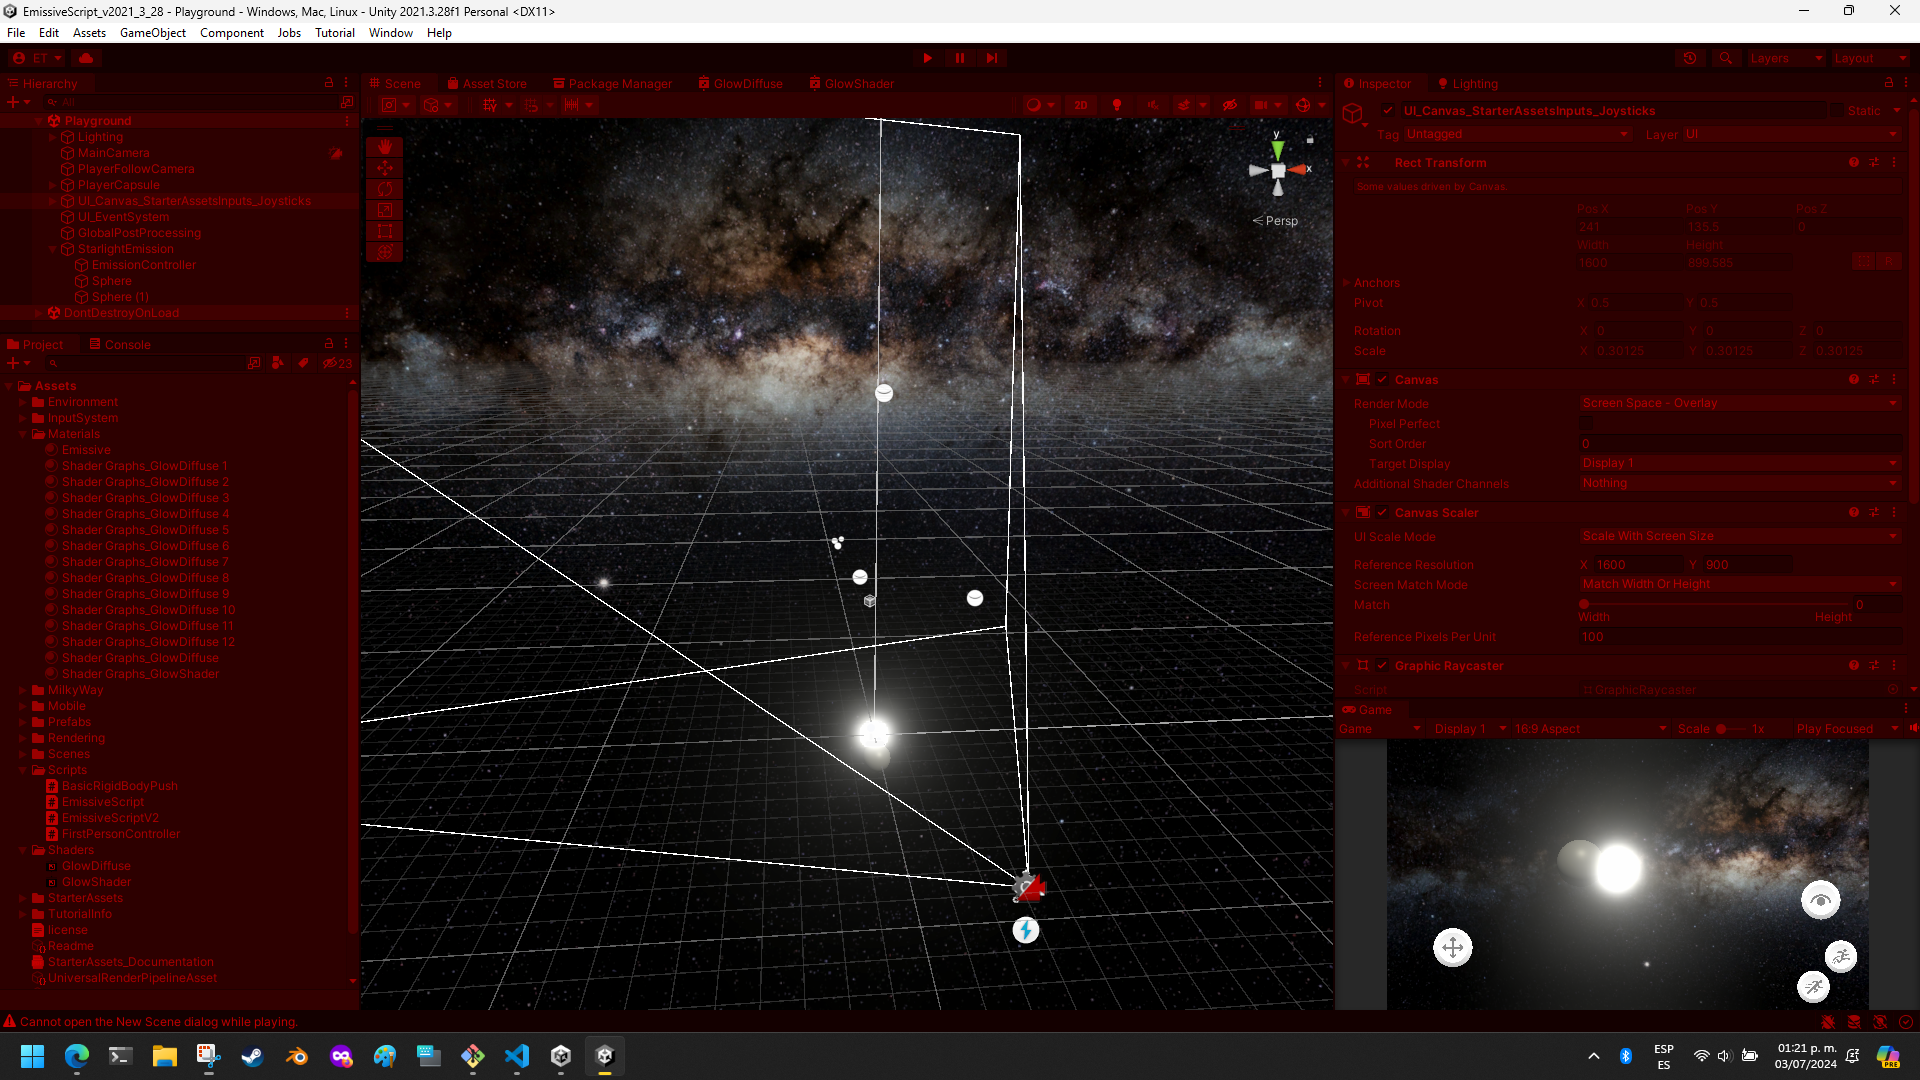The height and width of the screenshot is (1080, 1920).
Task: Open Undo History icon
Action: pos(1690,58)
